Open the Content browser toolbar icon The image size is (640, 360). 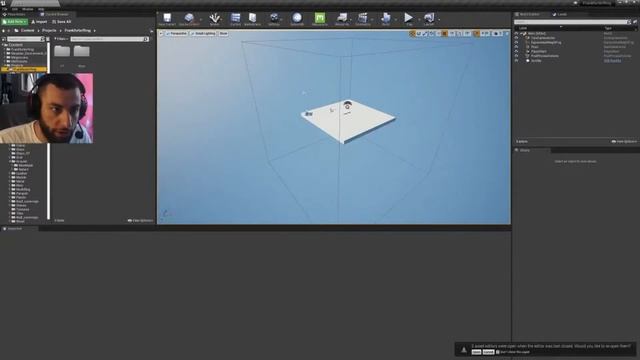click(236, 19)
